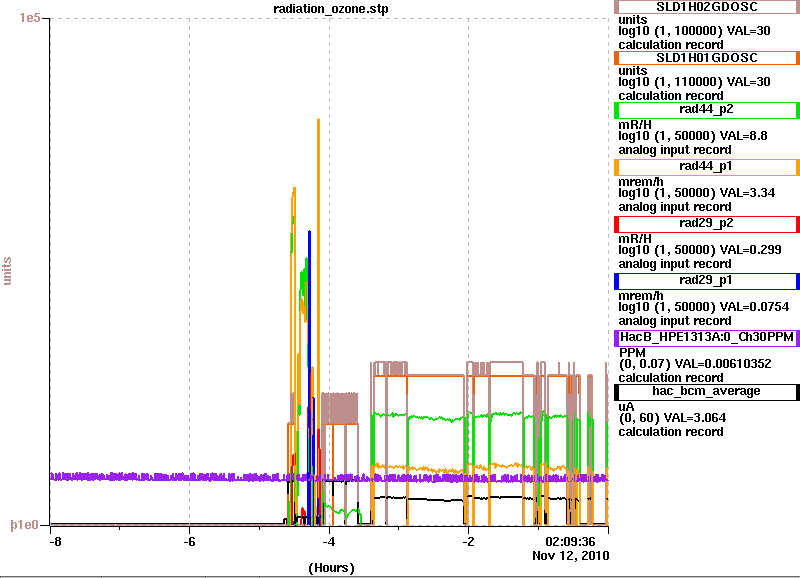Click the 1e5 y-axis maximum label

pos(30,18)
